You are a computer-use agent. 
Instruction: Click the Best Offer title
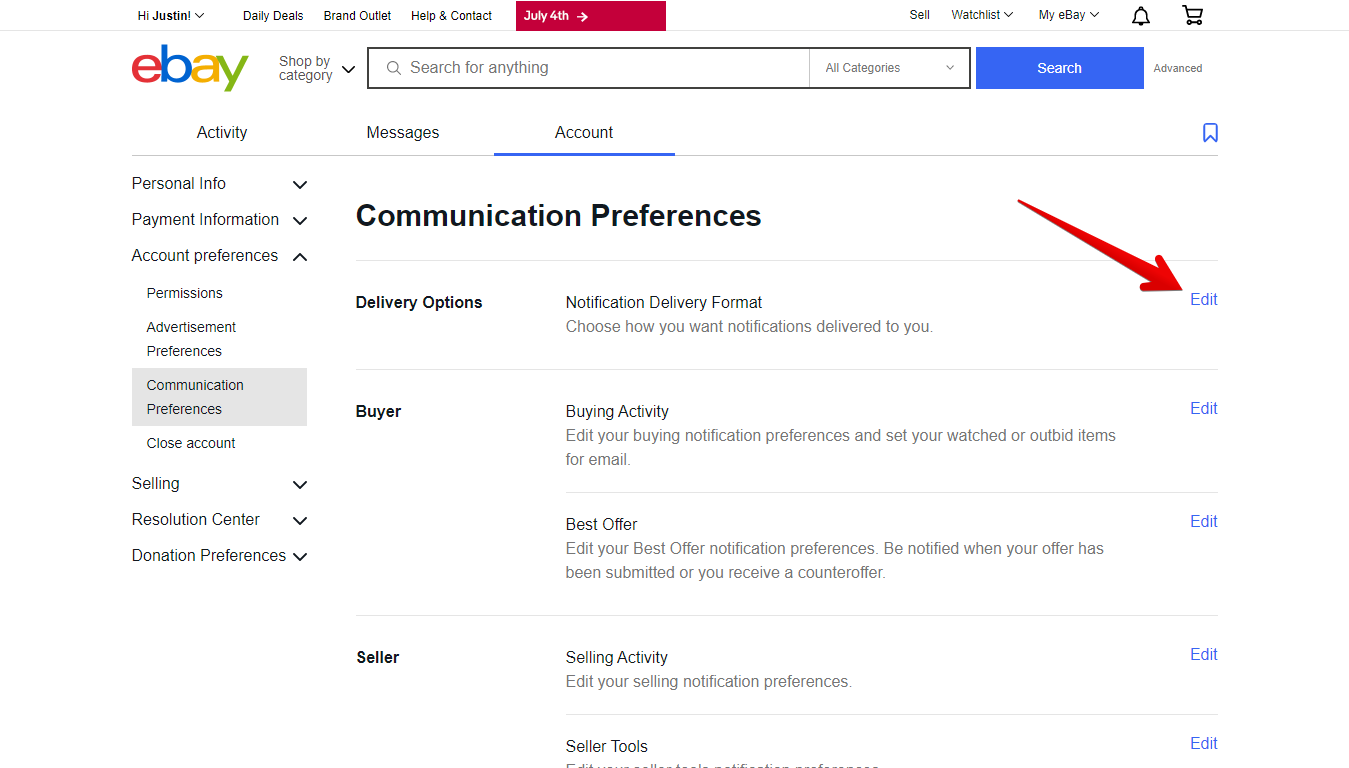click(x=601, y=525)
